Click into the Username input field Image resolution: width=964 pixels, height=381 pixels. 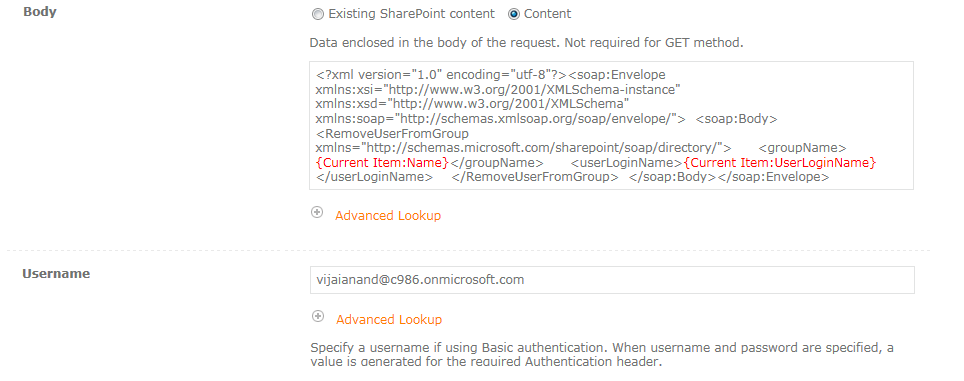pos(612,280)
